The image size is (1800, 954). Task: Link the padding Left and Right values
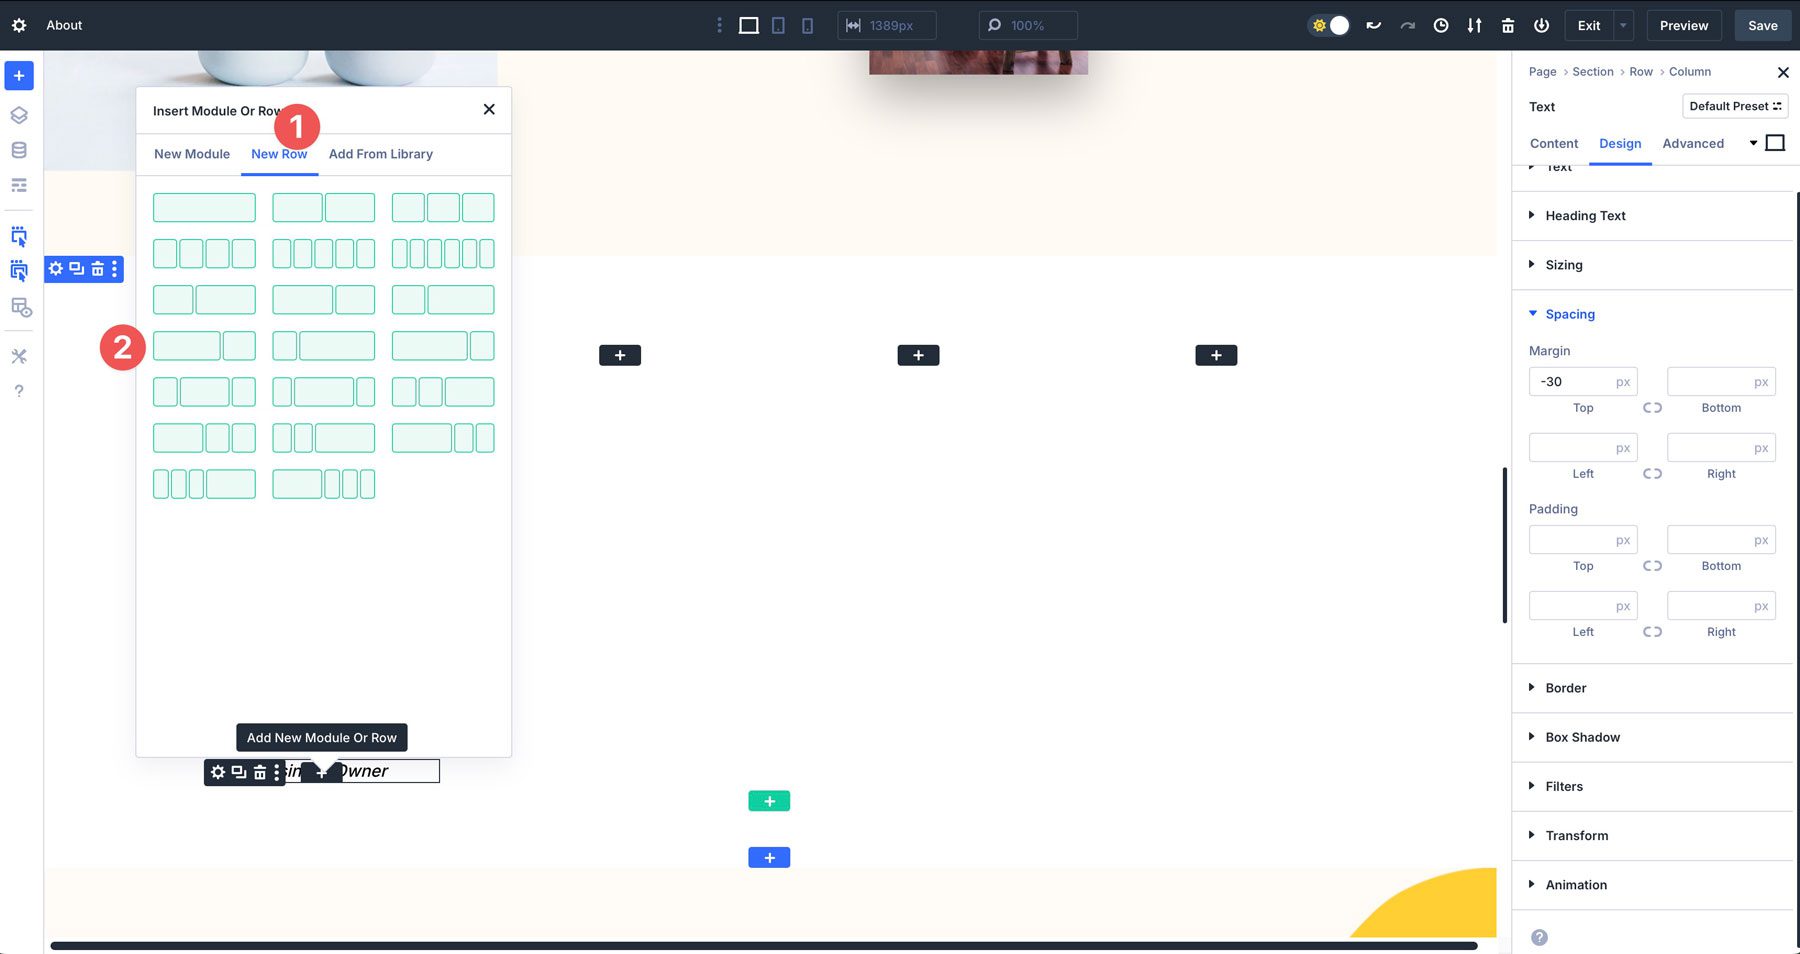(1652, 631)
